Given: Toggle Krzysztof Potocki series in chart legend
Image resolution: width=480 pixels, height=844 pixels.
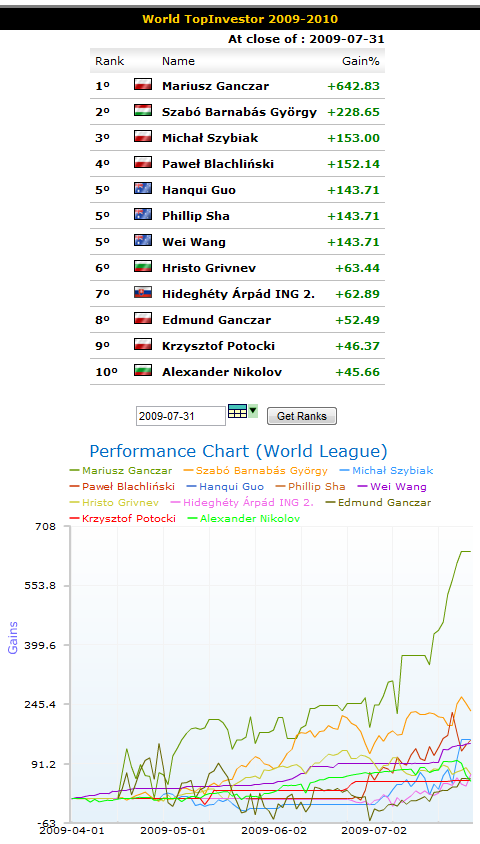Looking at the screenshot, I should coord(123,519).
